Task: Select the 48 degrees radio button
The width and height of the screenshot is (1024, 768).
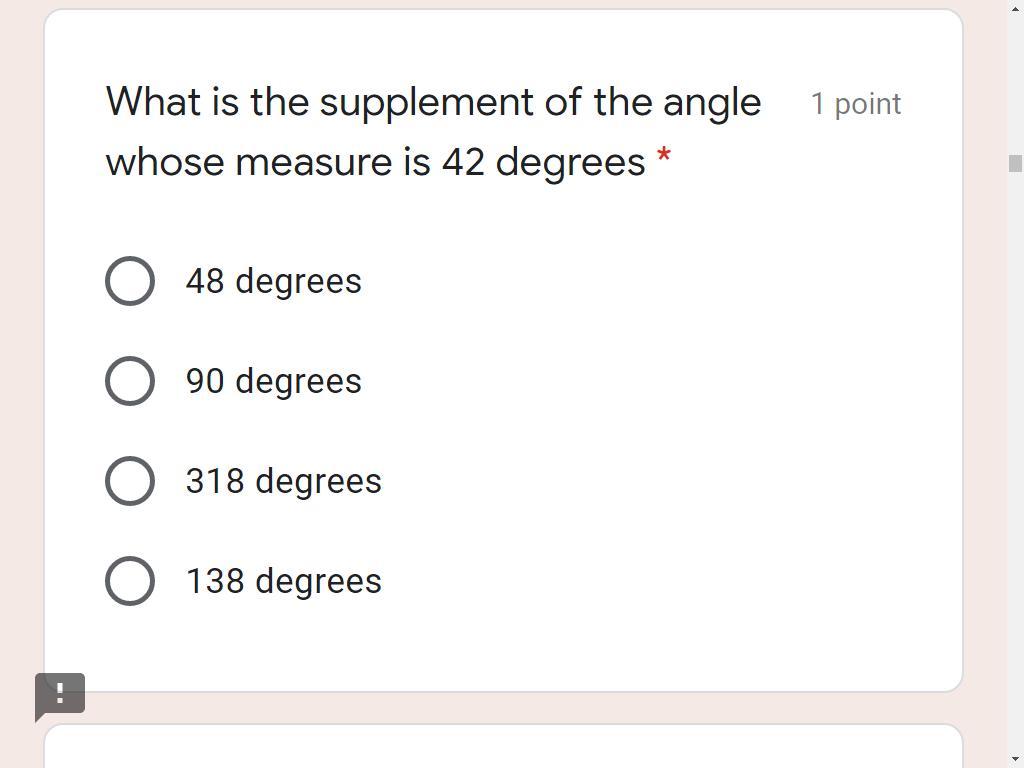Action: point(130,281)
